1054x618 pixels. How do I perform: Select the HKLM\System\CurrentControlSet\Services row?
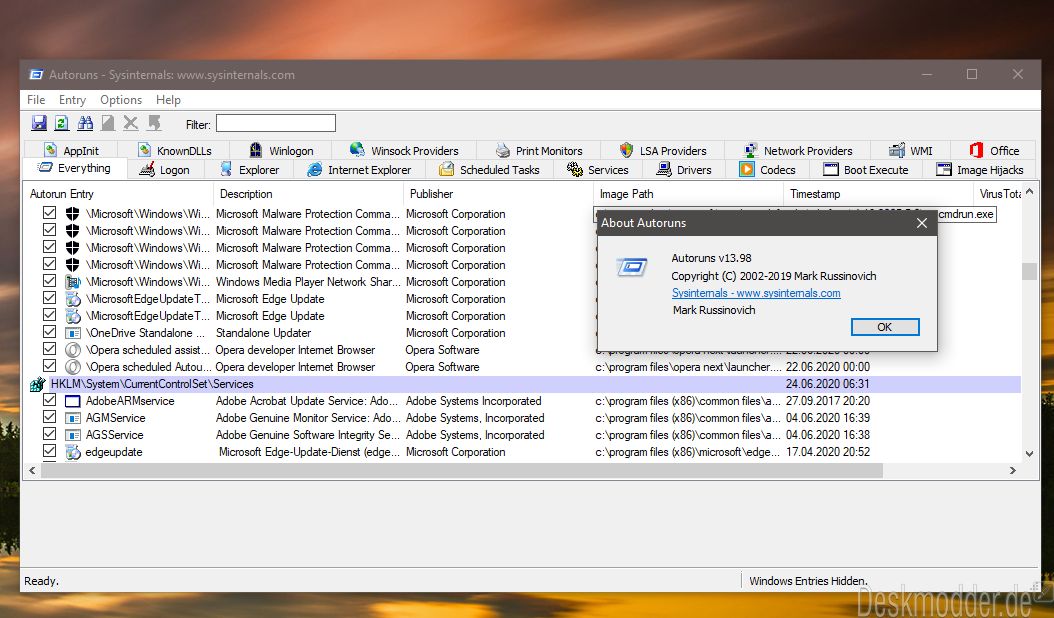(523, 384)
